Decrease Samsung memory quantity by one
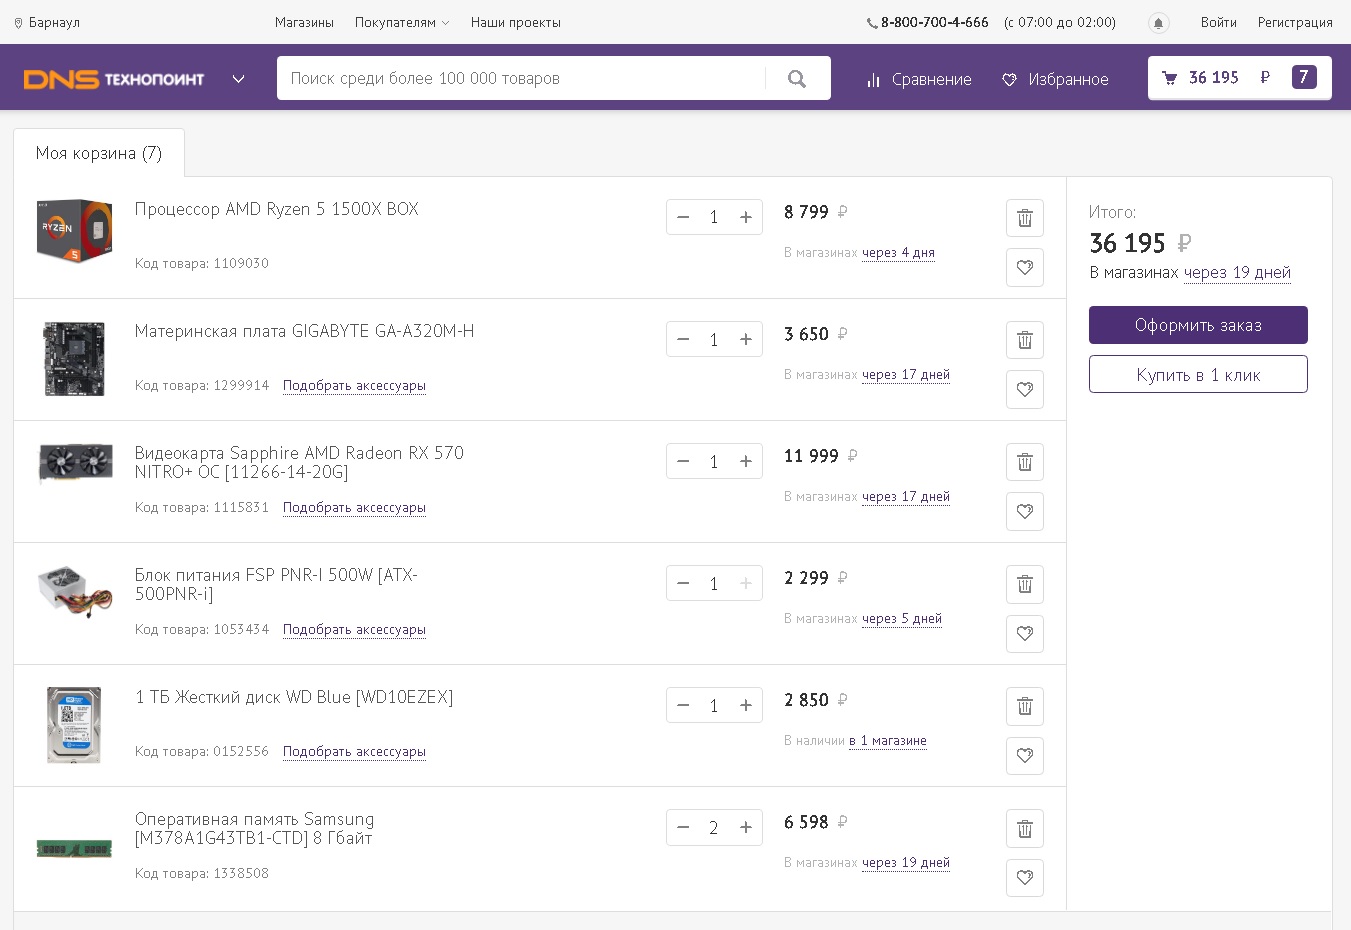Image resolution: width=1351 pixels, height=930 pixels. pyautogui.click(x=683, y=827)
